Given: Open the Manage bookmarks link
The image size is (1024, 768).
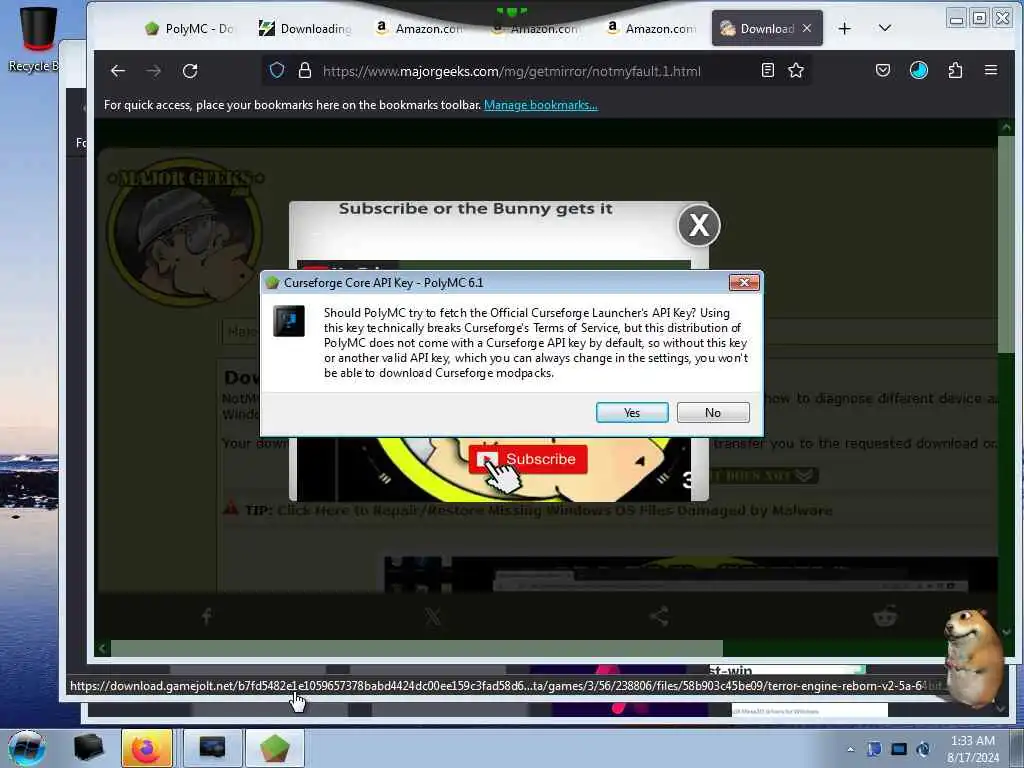Looking at the screenshot, I should (x=540, y=105).
